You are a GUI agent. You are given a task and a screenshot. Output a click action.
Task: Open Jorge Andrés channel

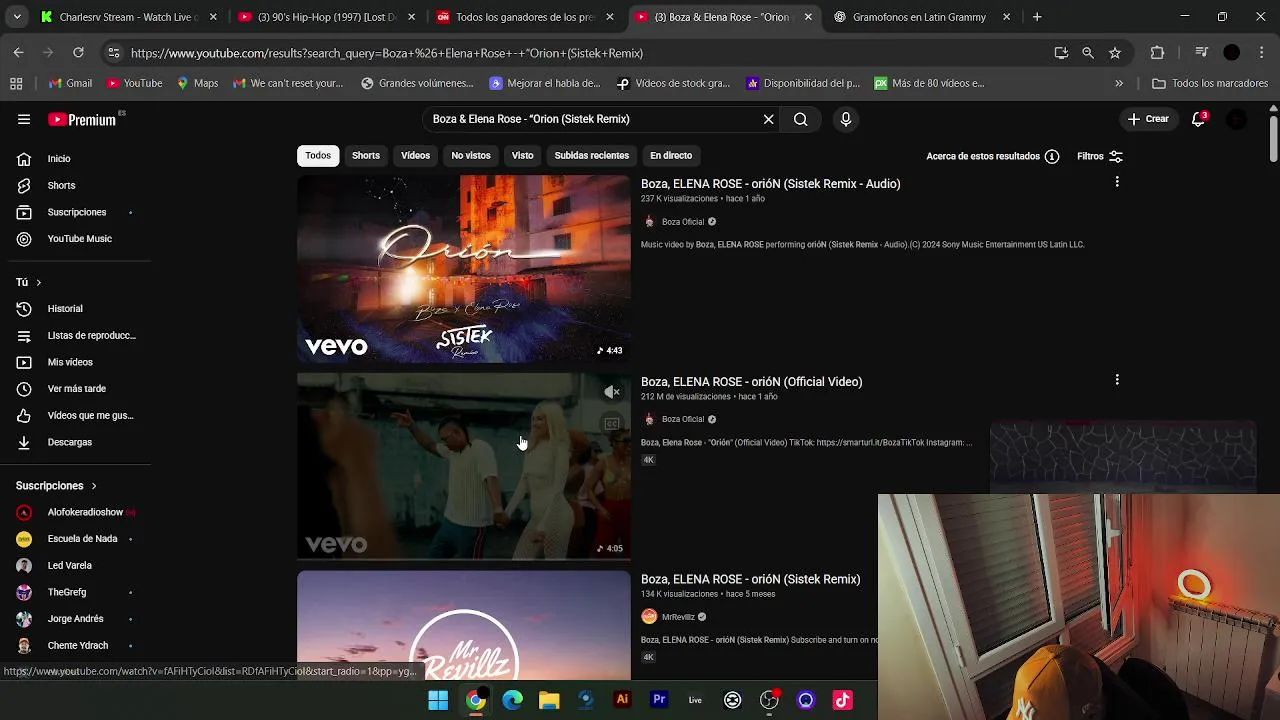[x=75, y=618]
